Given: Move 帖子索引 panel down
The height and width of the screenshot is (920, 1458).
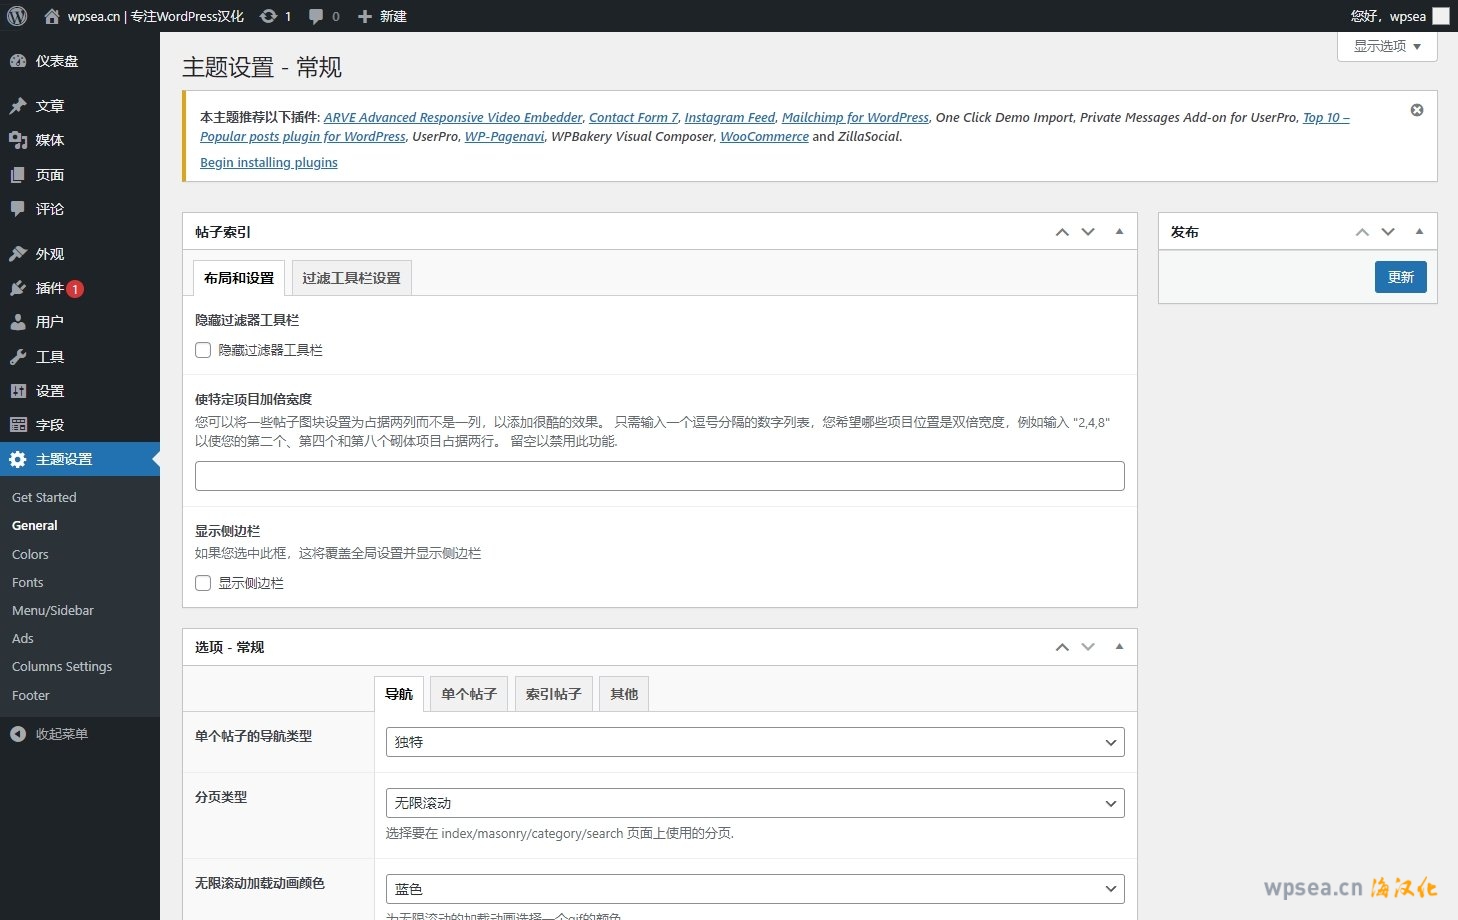Looking at the screenshot, I should pos(1088,232).
